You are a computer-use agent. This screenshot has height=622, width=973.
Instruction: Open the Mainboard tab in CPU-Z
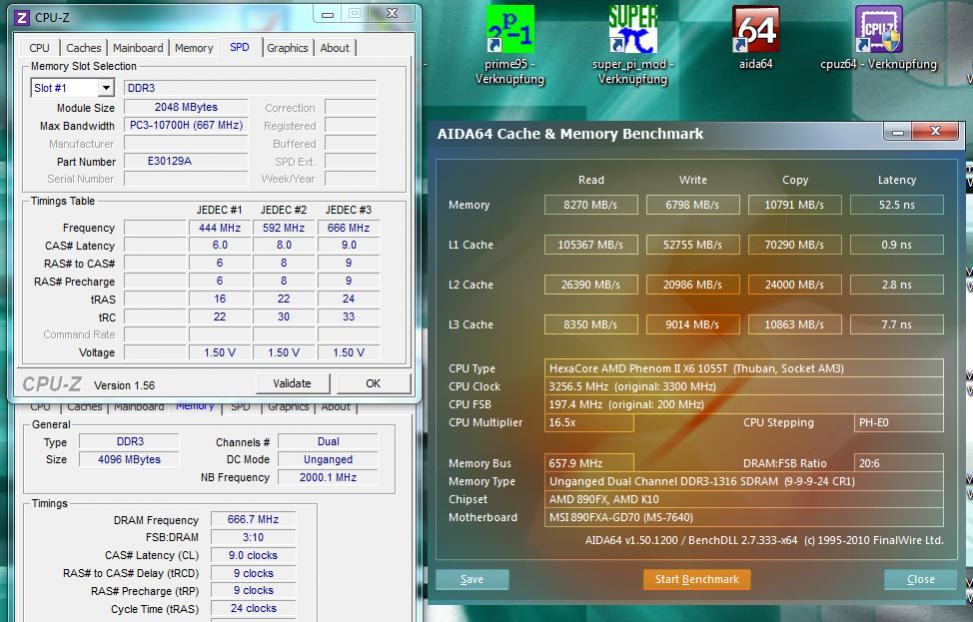coord(138,48)
